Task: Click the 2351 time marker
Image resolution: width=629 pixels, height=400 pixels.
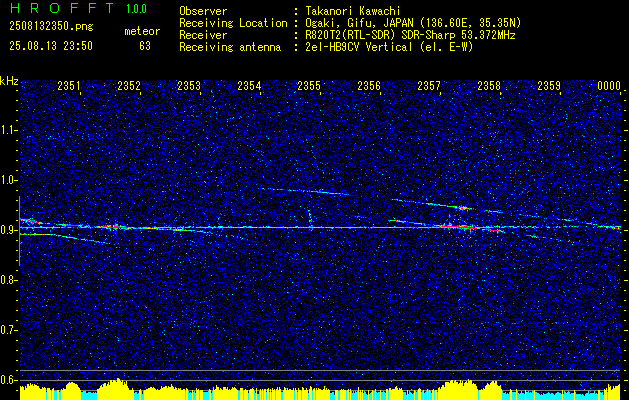Action: click(x=69, y=85)
